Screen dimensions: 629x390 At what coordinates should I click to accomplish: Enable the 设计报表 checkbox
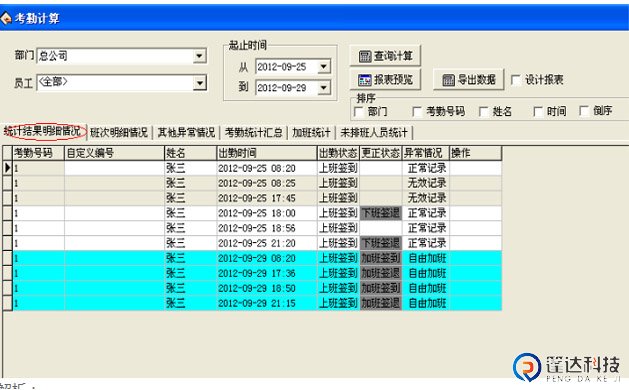click(x=516, y=79)
